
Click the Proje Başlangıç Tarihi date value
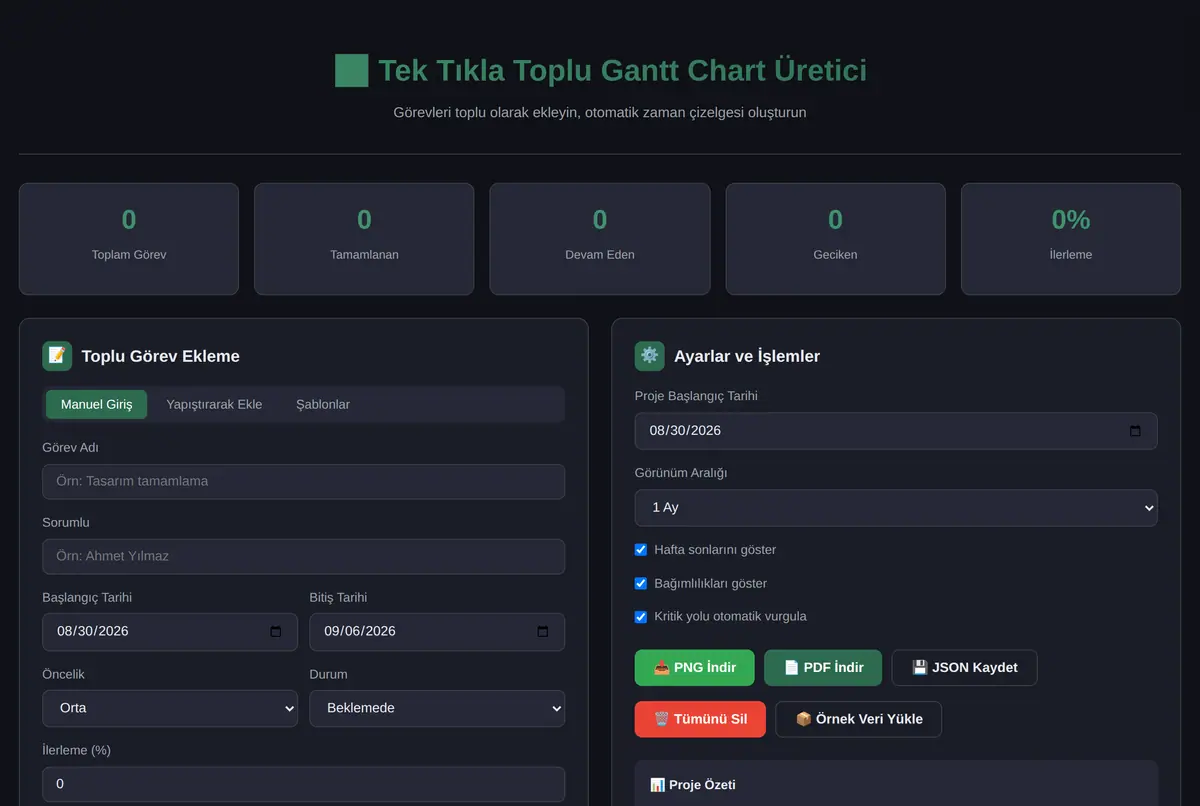(x=685, y=431)
